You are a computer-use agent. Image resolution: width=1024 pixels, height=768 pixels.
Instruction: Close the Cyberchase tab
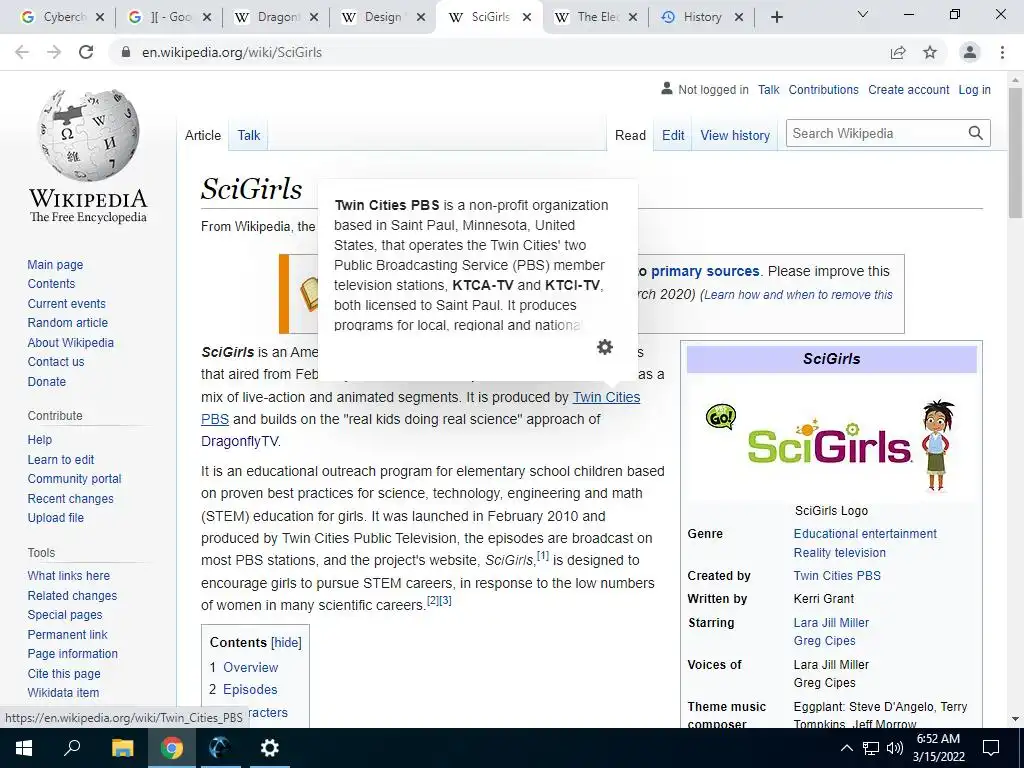pyautogui.click(x=100, y=17)
